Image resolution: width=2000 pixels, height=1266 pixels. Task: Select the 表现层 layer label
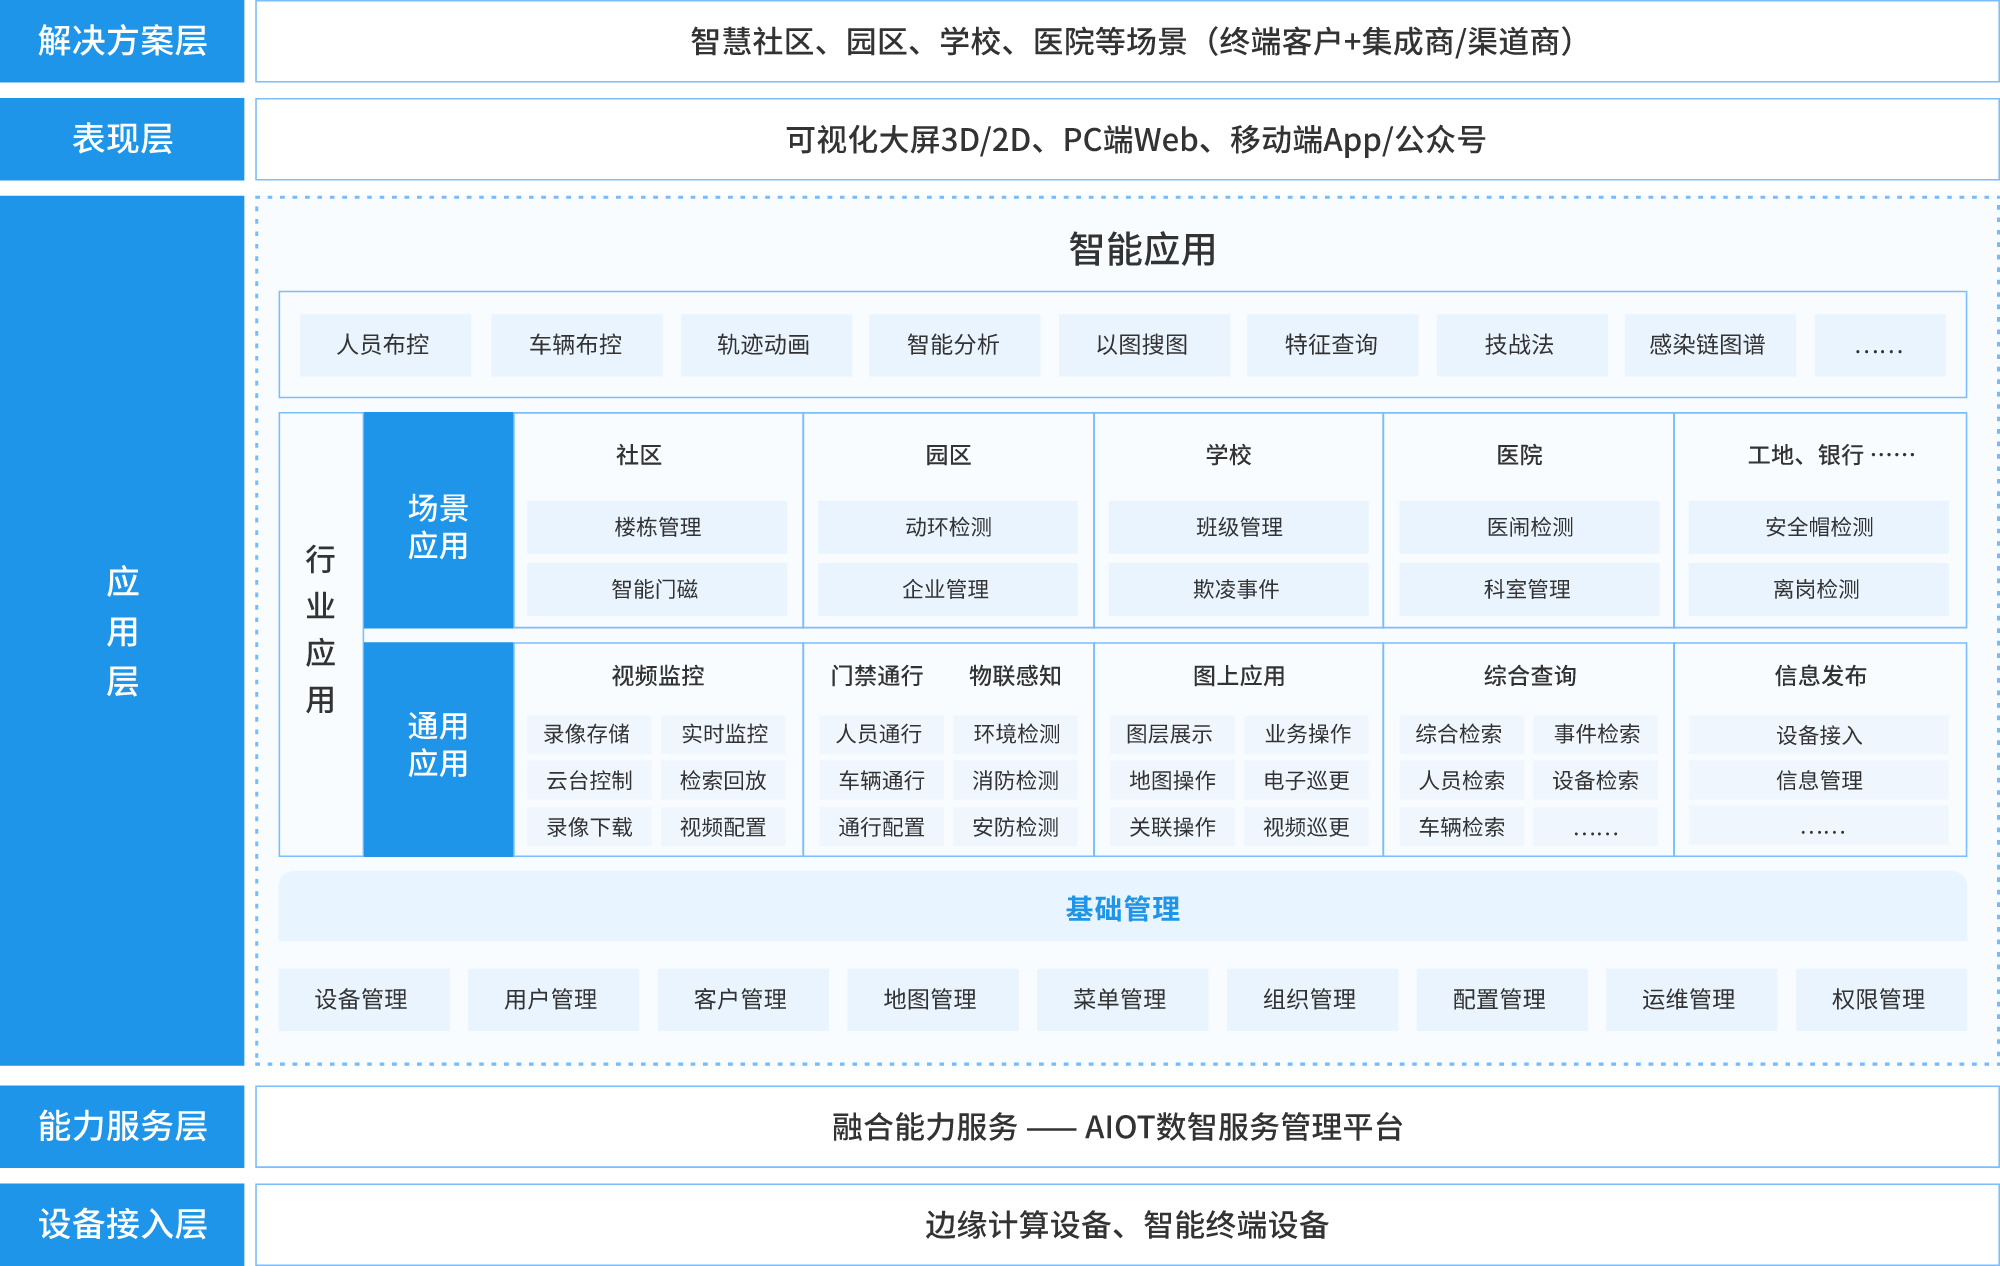tap(122, 139)
